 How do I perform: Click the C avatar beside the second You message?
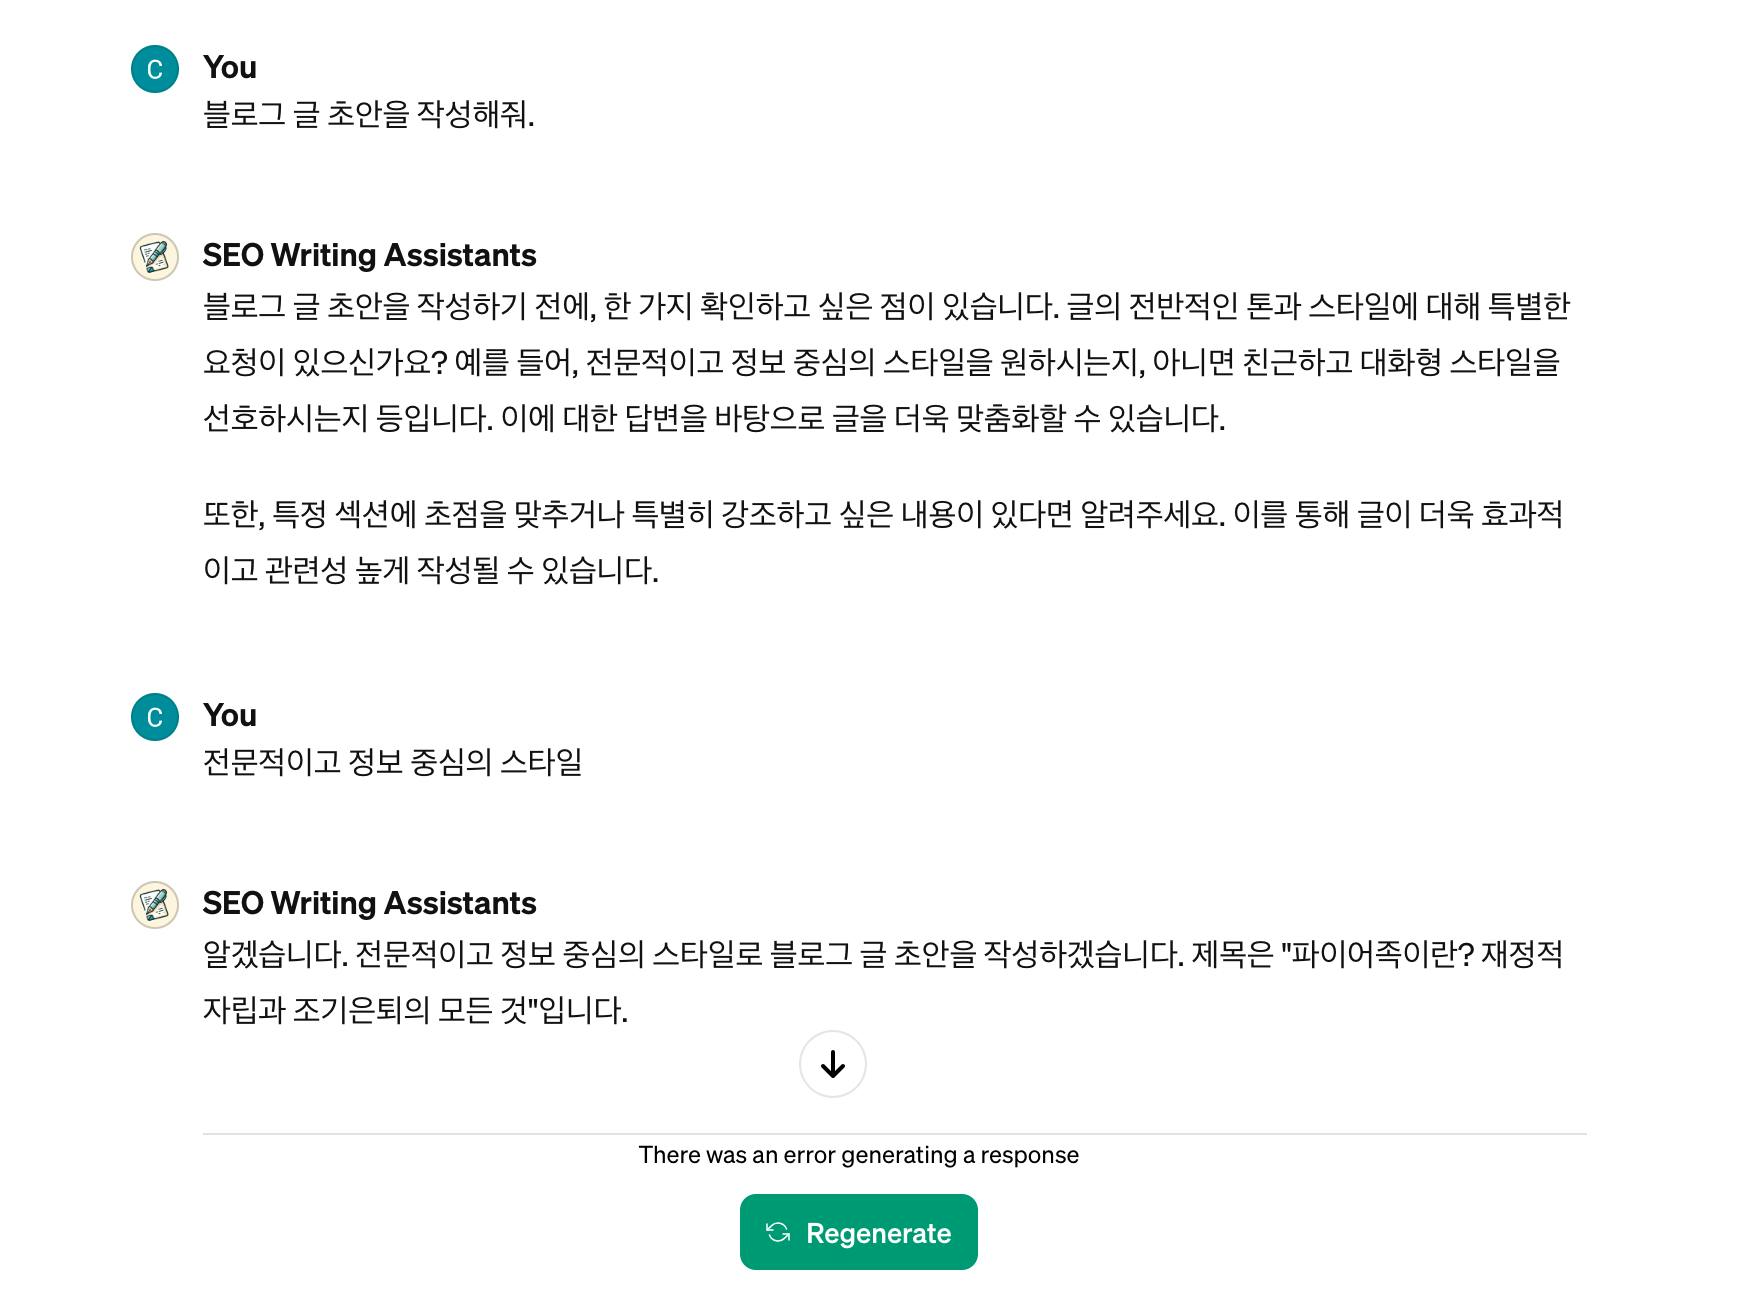155,717
